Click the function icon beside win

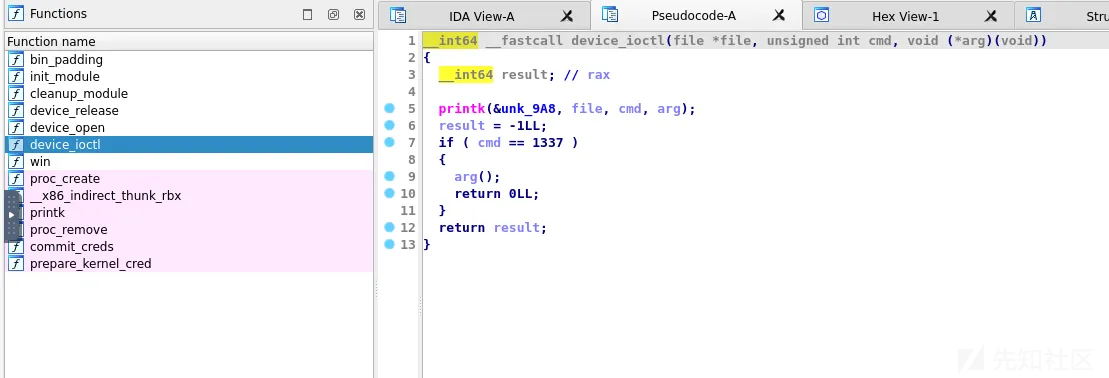tap(16, 161)
